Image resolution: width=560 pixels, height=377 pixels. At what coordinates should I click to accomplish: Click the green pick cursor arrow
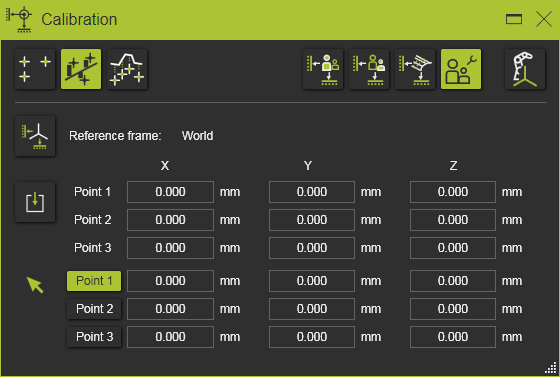35,285
